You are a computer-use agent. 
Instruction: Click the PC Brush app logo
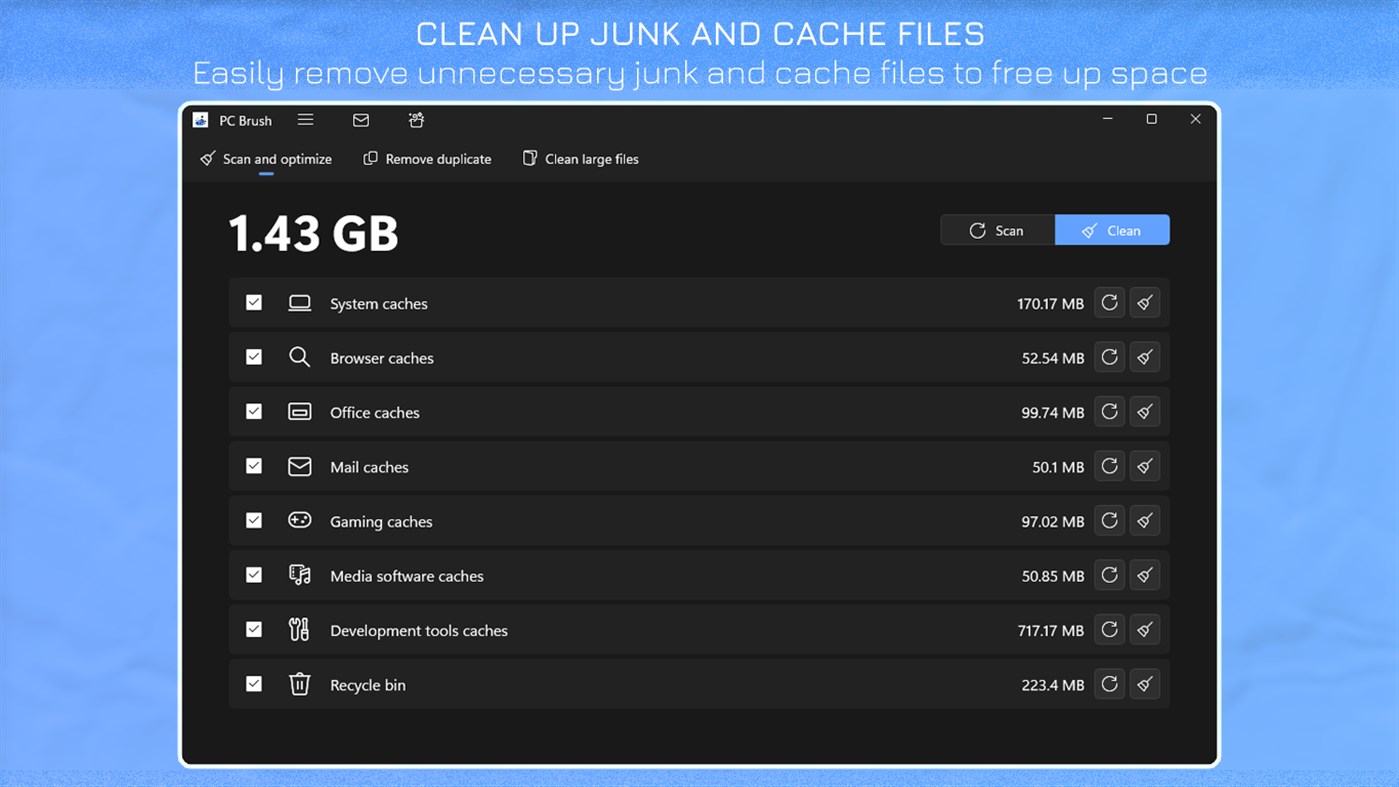(200, 119)
